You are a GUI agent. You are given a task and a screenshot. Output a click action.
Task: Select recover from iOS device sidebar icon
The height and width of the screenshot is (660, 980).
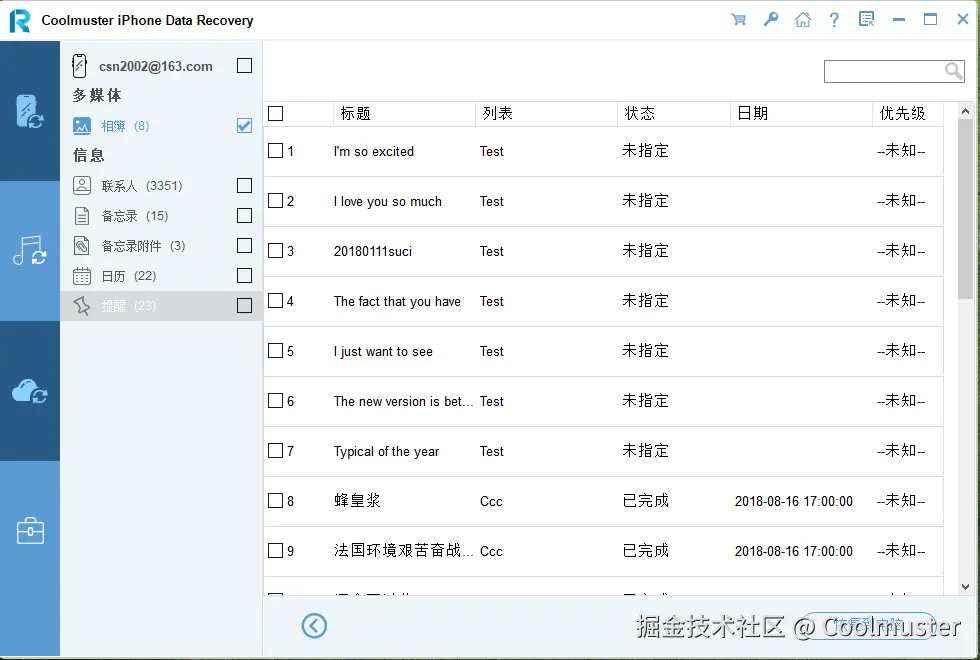pyautogui.click(x=29, y=111)
